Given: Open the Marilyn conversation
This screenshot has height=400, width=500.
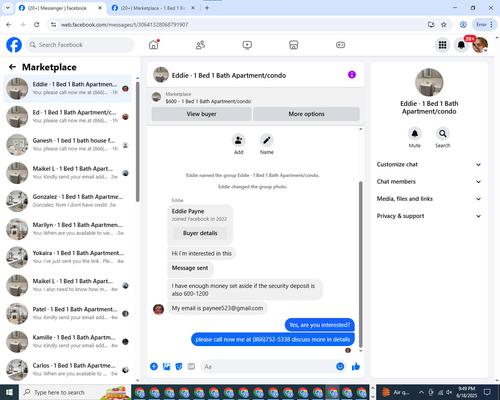Looking at the screenshot, I should tap(68, 229).
